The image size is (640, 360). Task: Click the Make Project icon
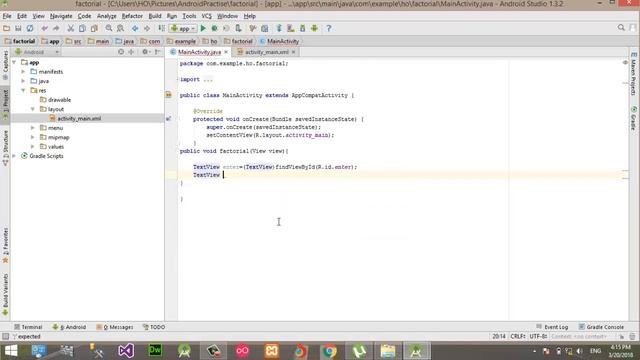pyautogui.click(x=162, y=28)
